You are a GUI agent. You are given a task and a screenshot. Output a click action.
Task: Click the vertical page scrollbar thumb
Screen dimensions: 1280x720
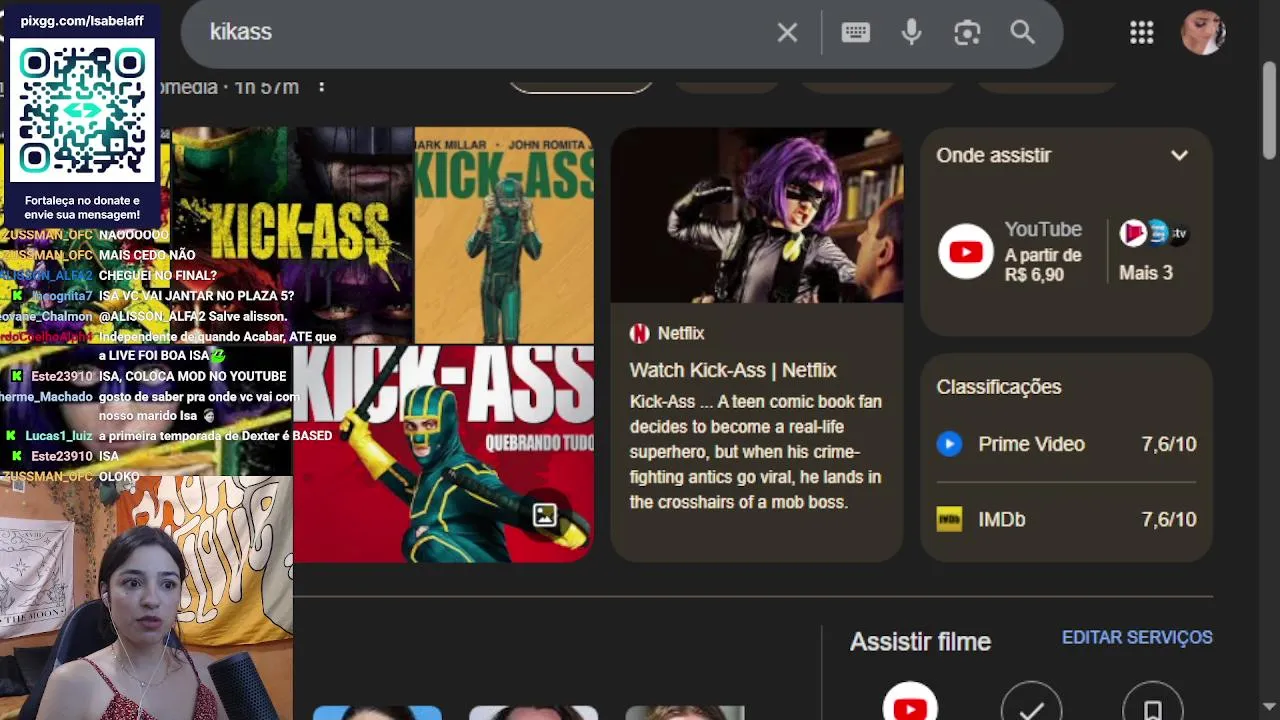point(1270,110)
